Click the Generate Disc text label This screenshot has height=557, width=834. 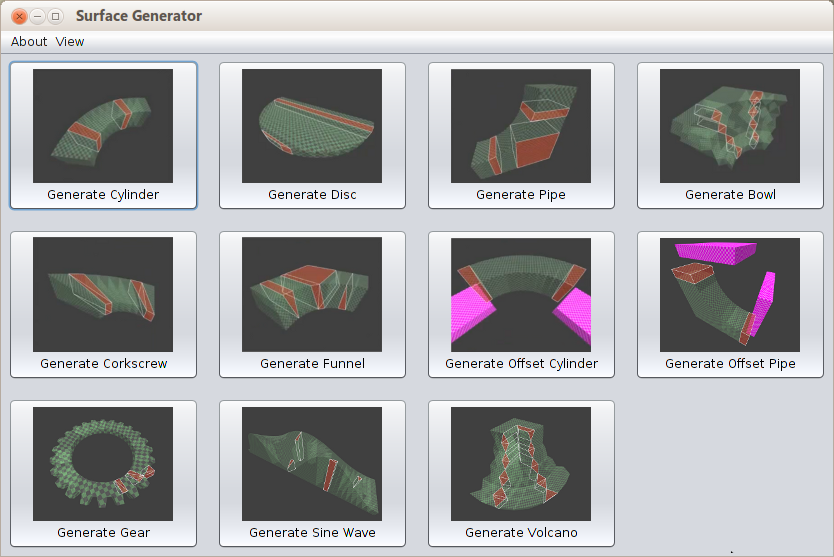(312, 195)
